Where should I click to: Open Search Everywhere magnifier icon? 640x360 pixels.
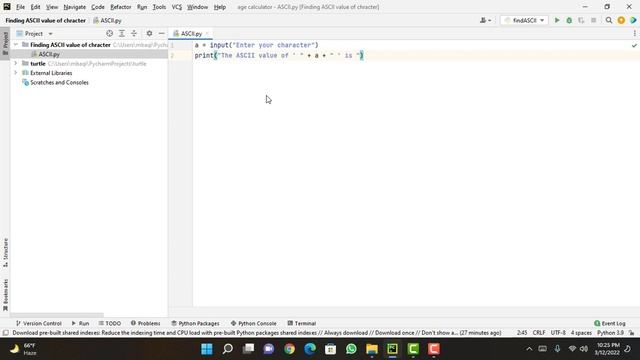pos(609,20)
